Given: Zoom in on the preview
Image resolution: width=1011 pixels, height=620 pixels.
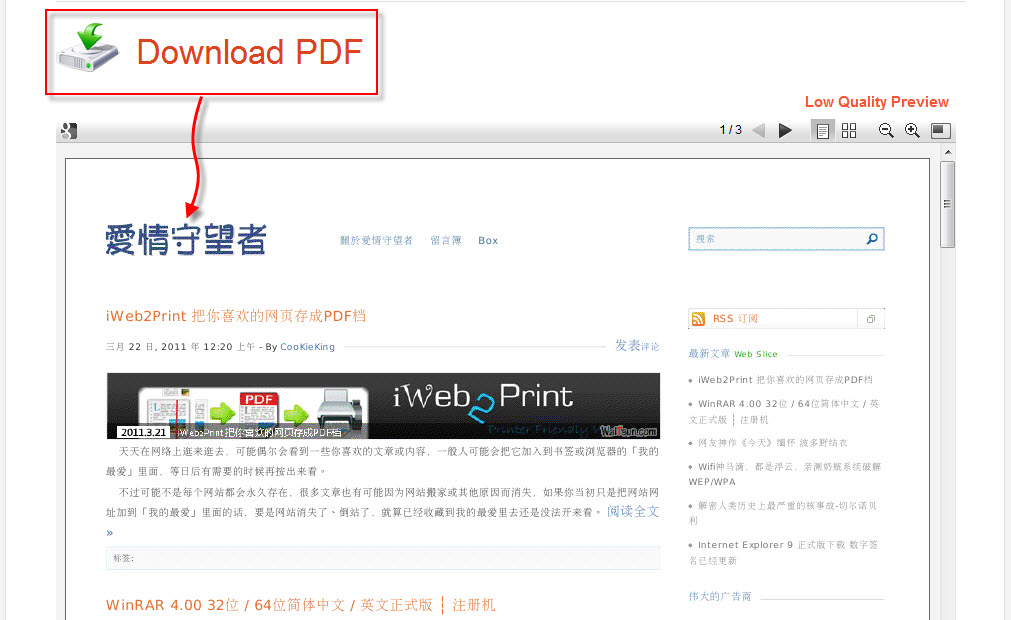Looking at the screenshot, I should click(912, 131).
